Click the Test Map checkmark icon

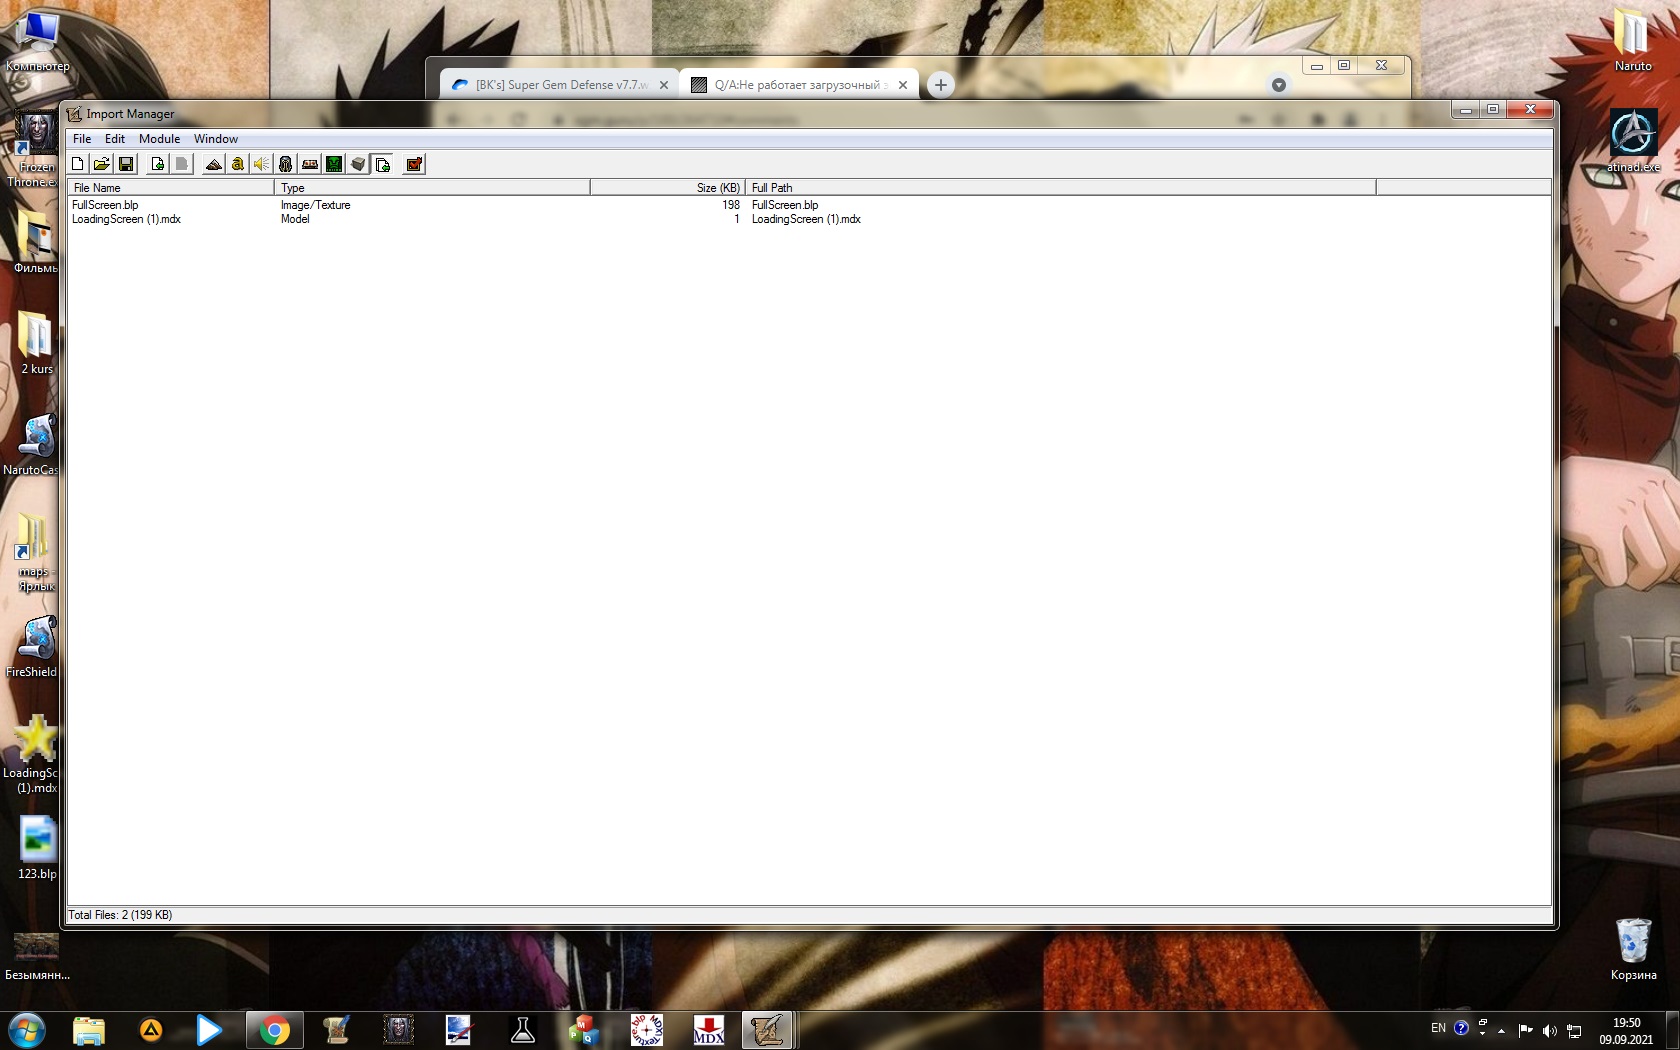[414, 164]
